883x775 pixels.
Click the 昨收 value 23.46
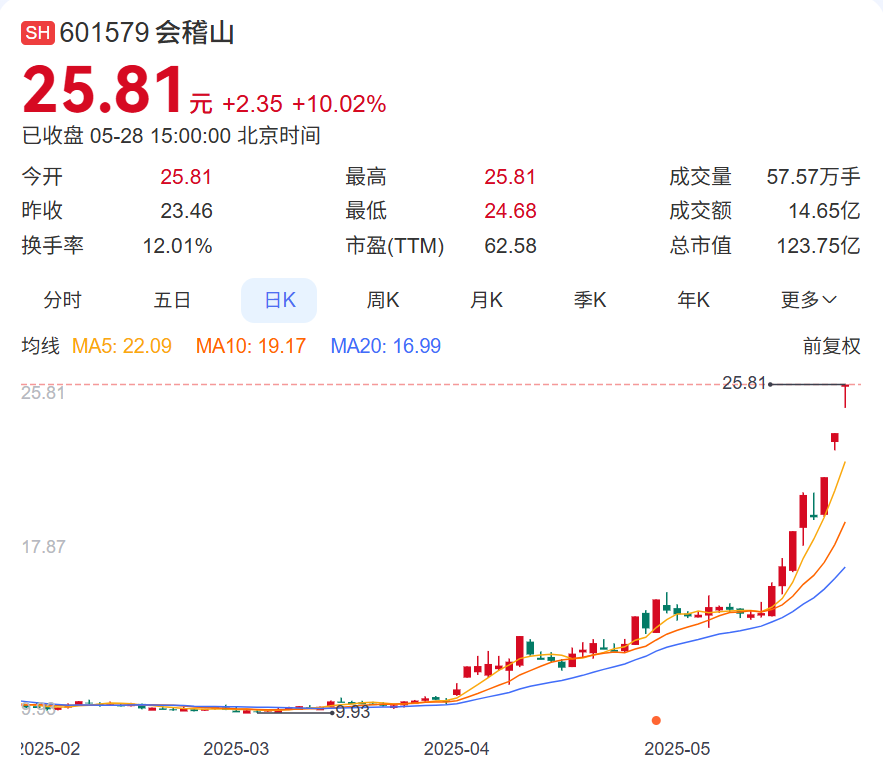tap(186, 211)
